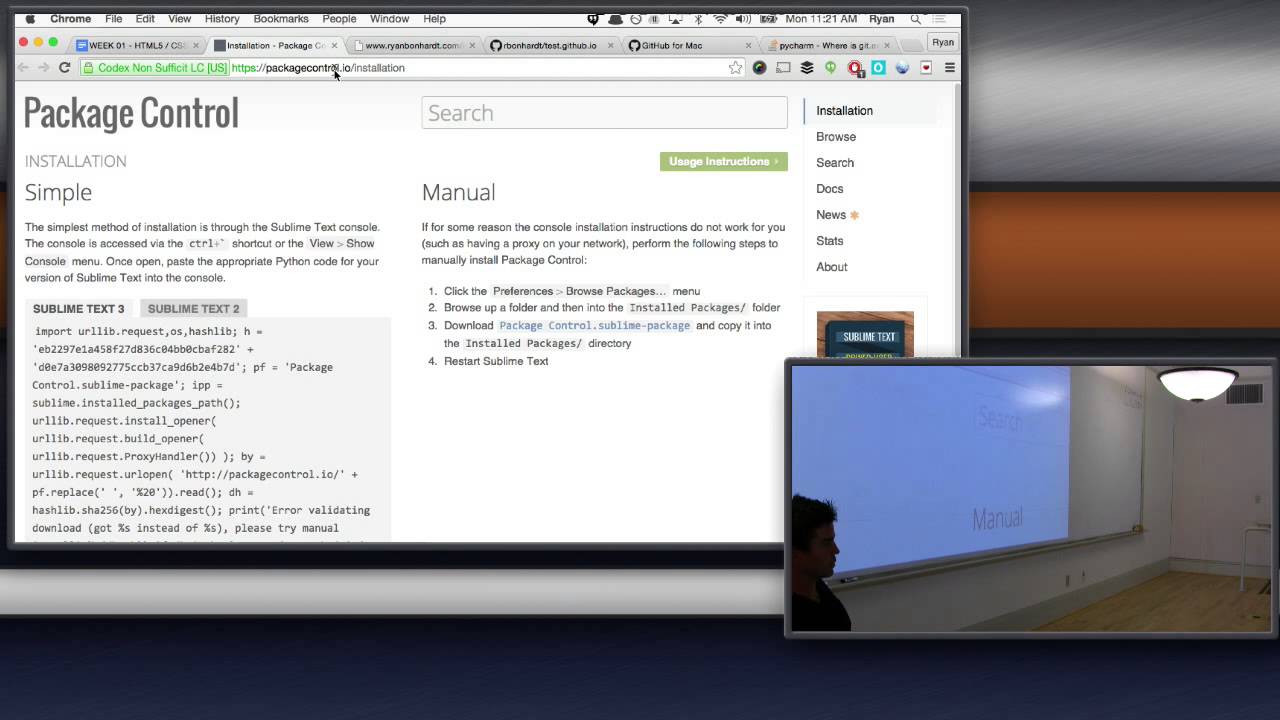Open the Bookmarks menu

[x=281, y=19]
